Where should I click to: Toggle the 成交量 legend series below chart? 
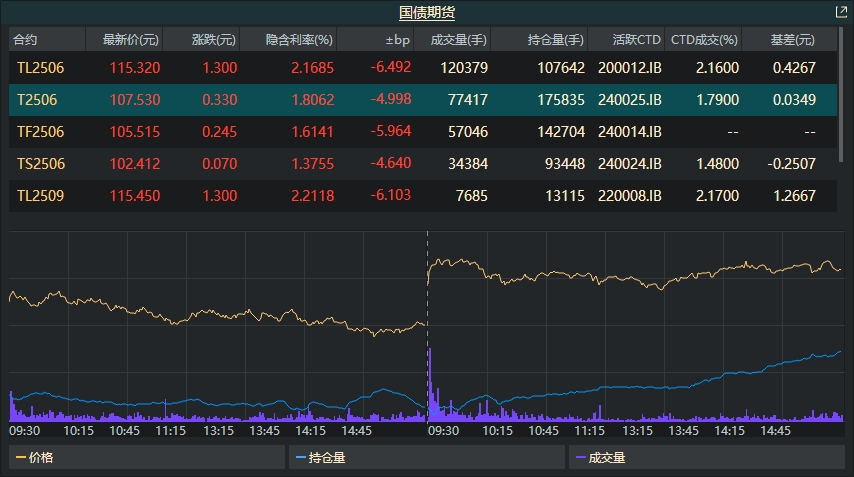click(606, 458)
